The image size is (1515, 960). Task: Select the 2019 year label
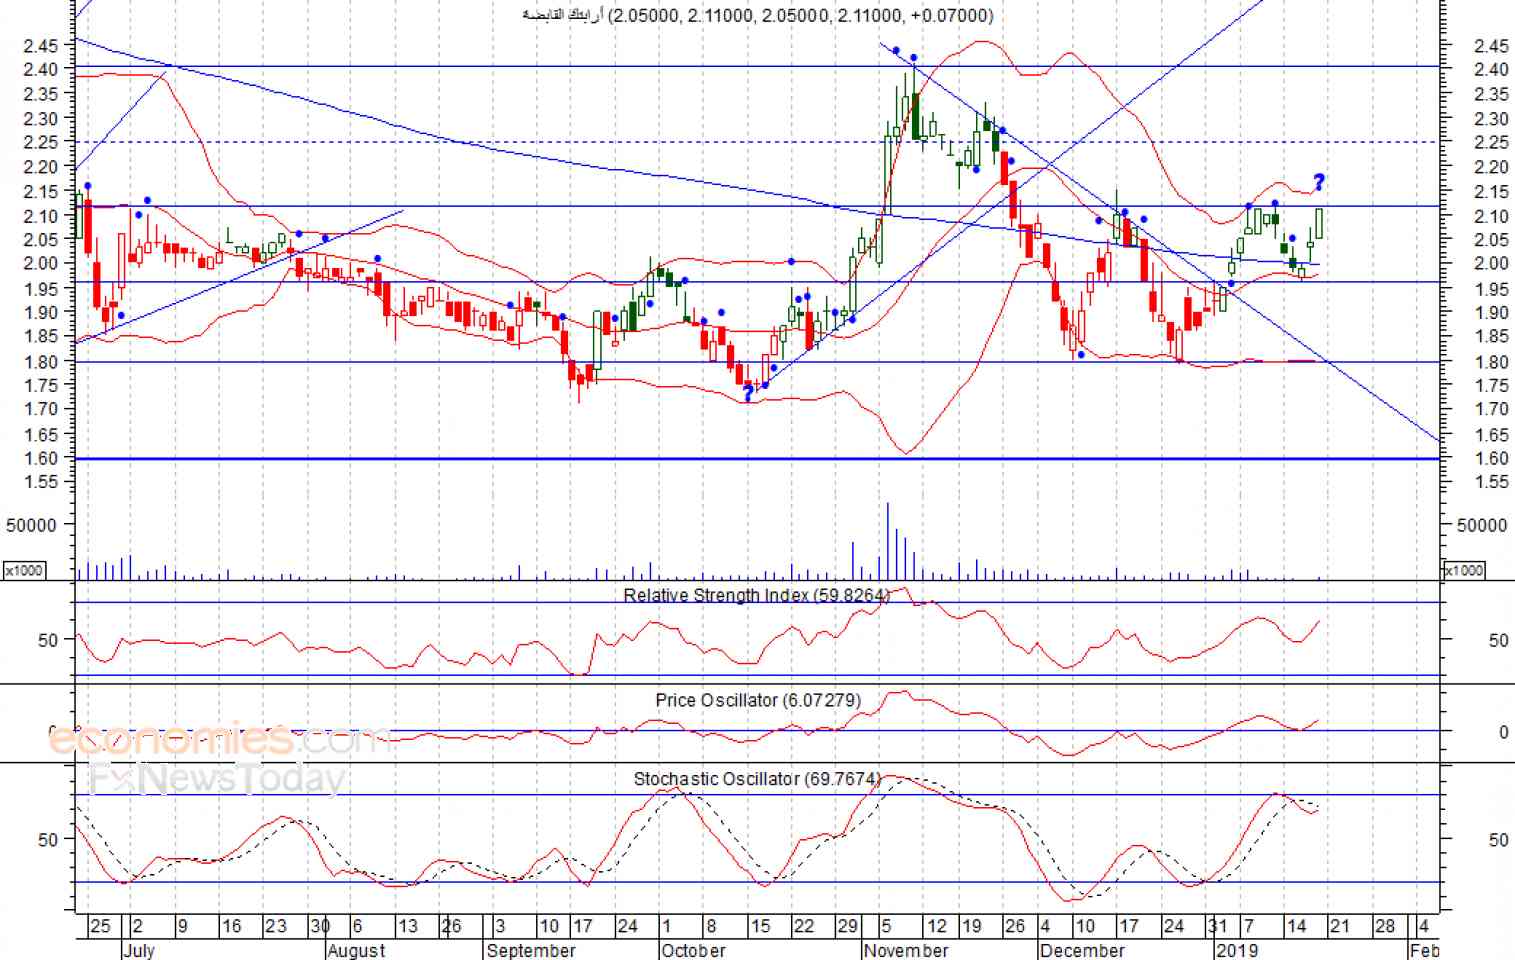tap(1237, 950)
